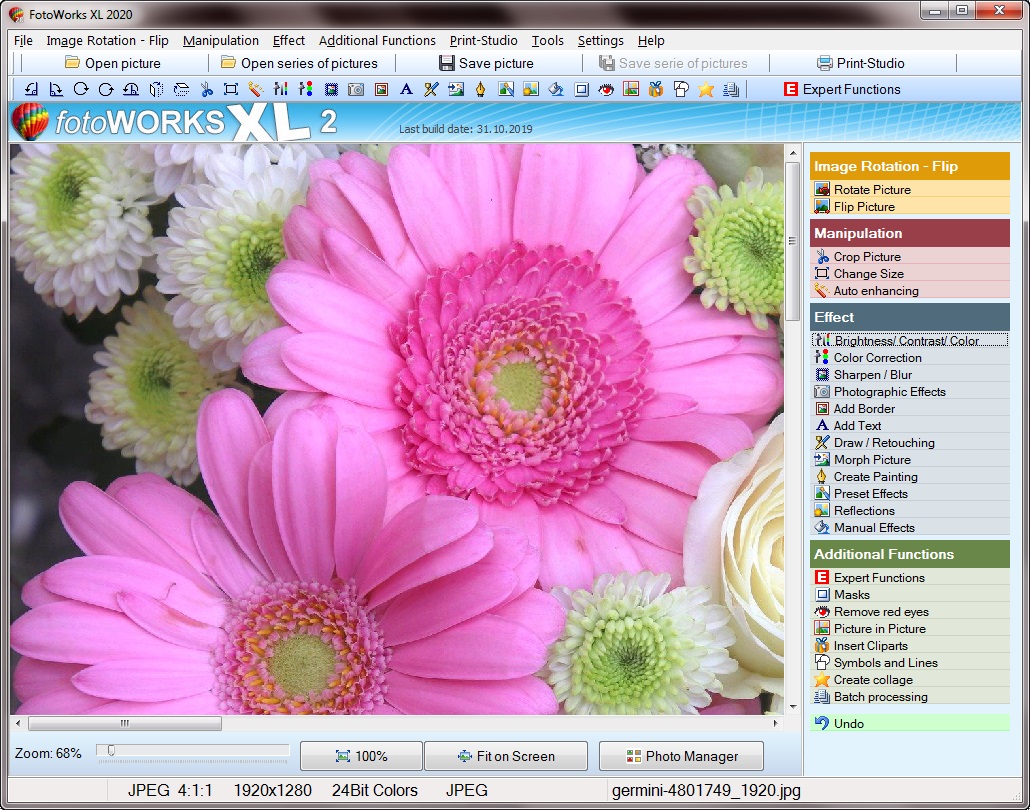1030x810 pixels.
Task: Click the vertical scrollbar down arrow
Action: 794,707
